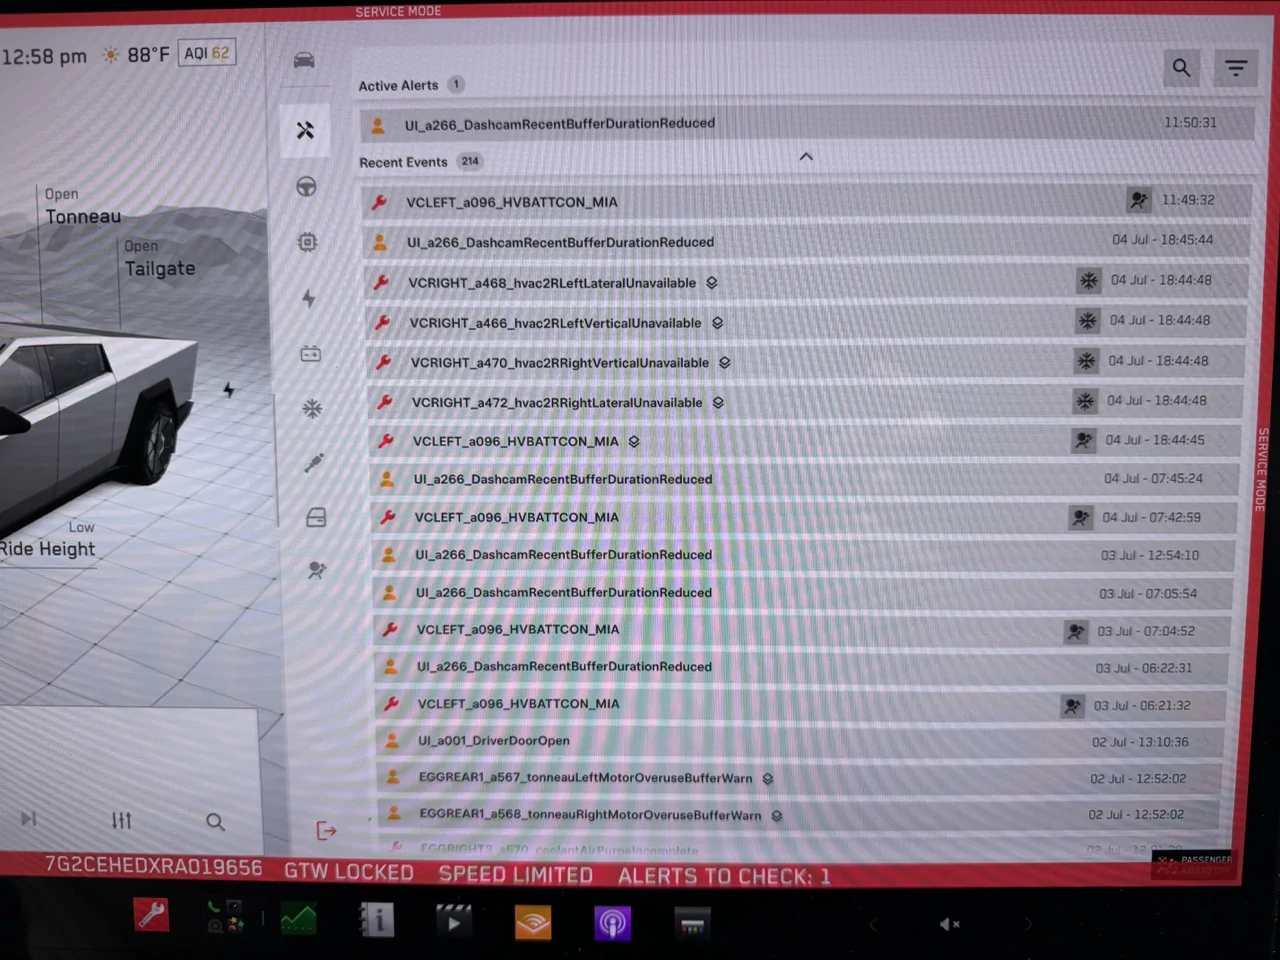The width and height of the screenshot is (1280, 960).
Task: Select the UI_a001_DriverDoorOpen event
Action: (x=801, y=741)
